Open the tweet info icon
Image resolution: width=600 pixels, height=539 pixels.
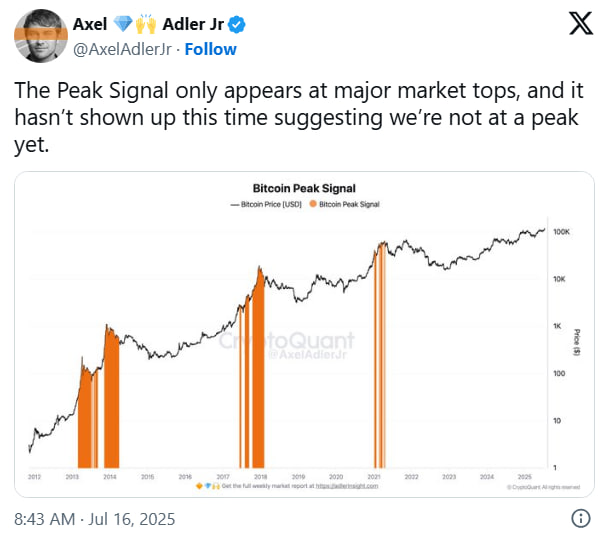[x=579, y=518]
